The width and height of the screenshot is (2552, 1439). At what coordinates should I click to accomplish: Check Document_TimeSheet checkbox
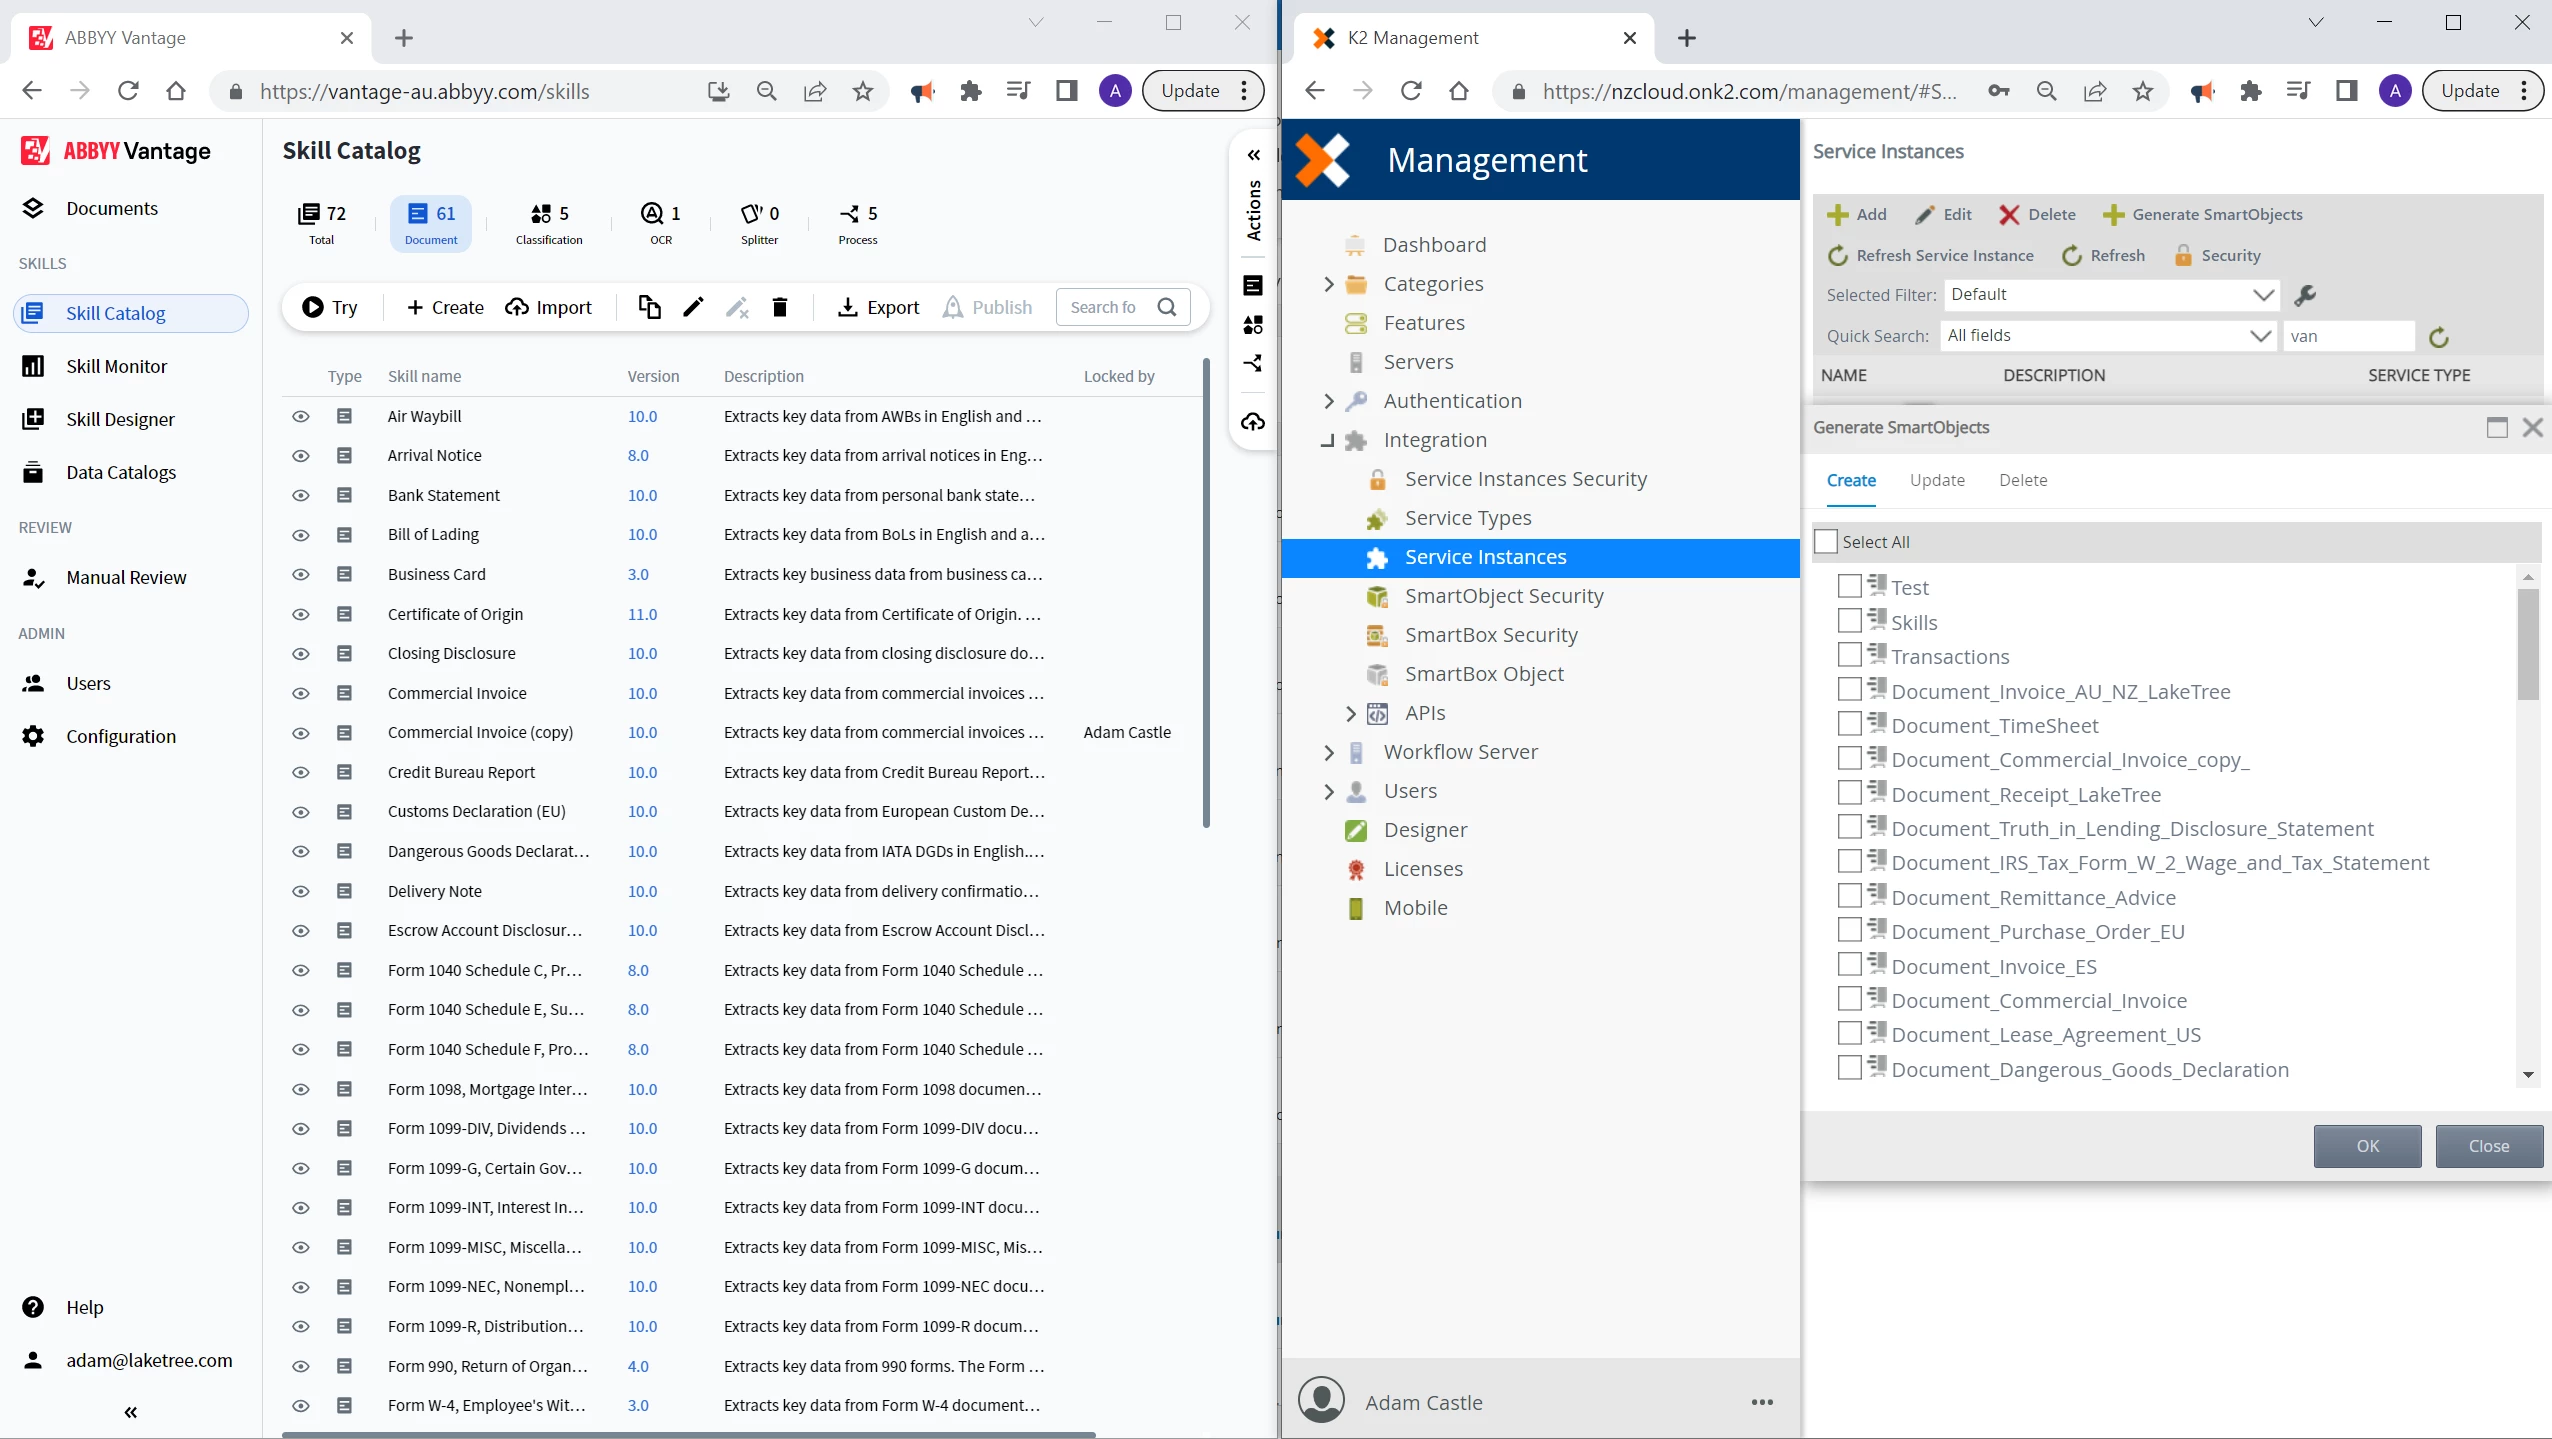(x=1849, y=724)
